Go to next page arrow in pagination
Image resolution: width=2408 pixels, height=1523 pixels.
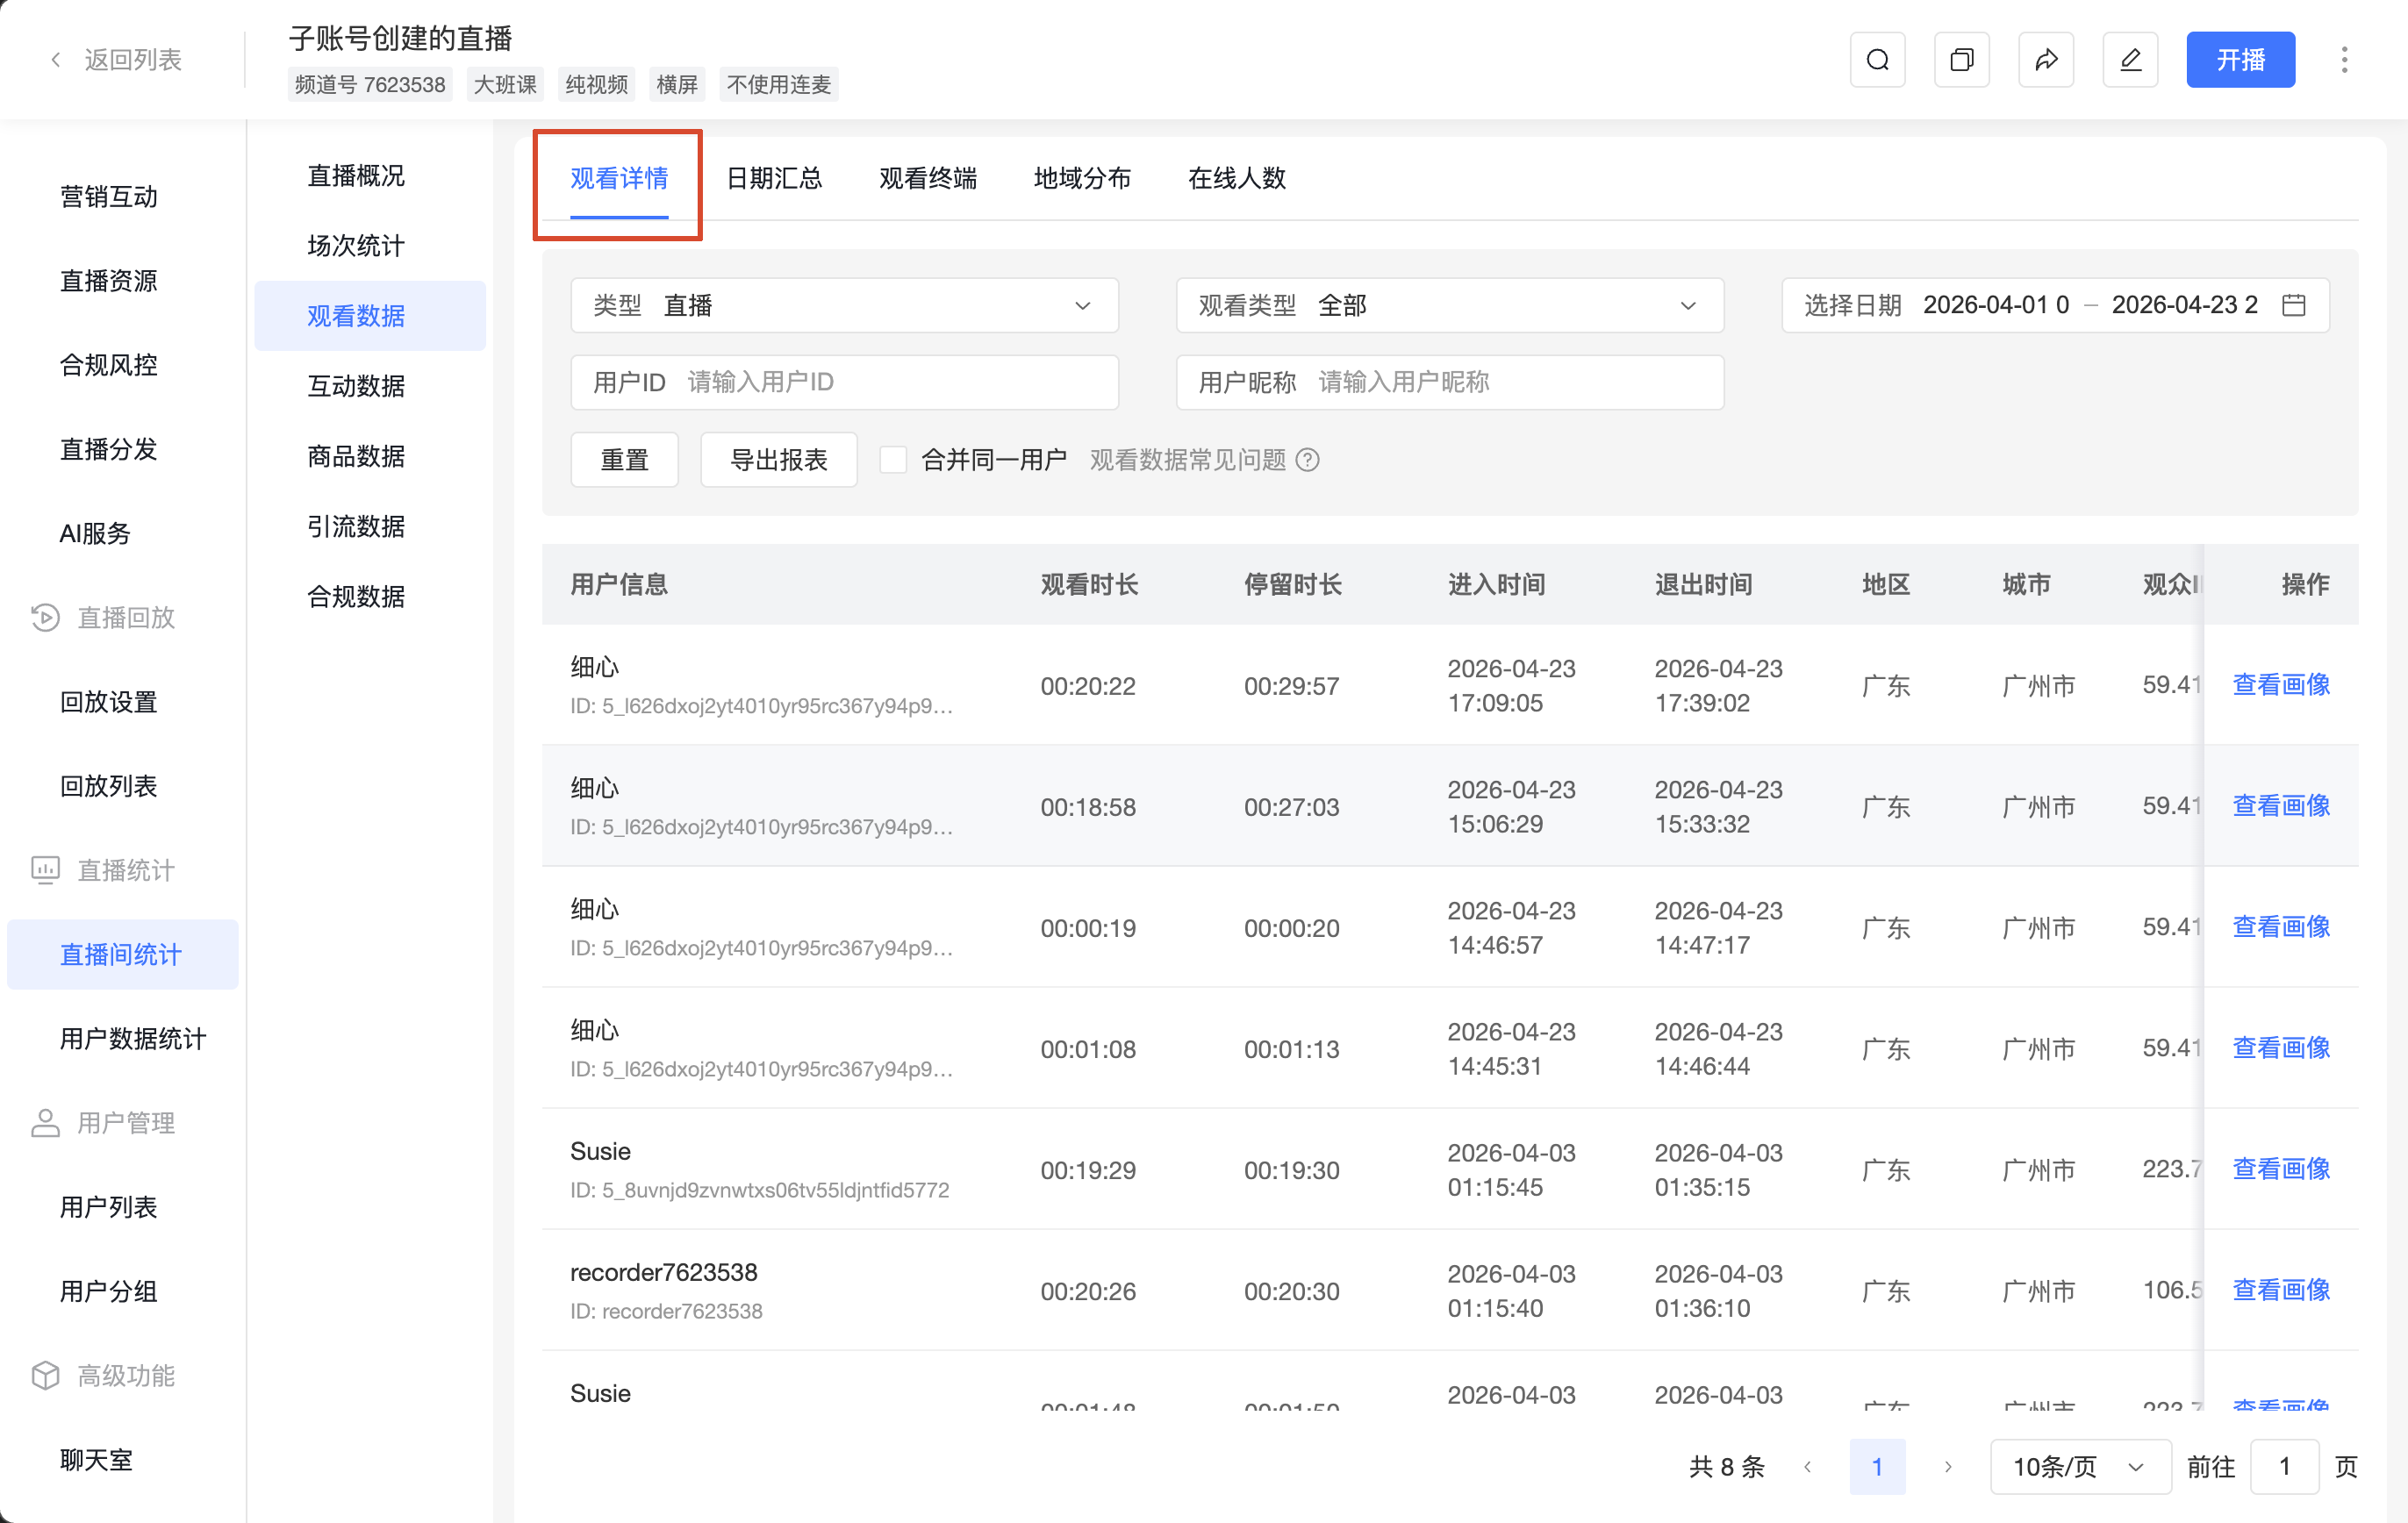(x=1948, y=1466)
